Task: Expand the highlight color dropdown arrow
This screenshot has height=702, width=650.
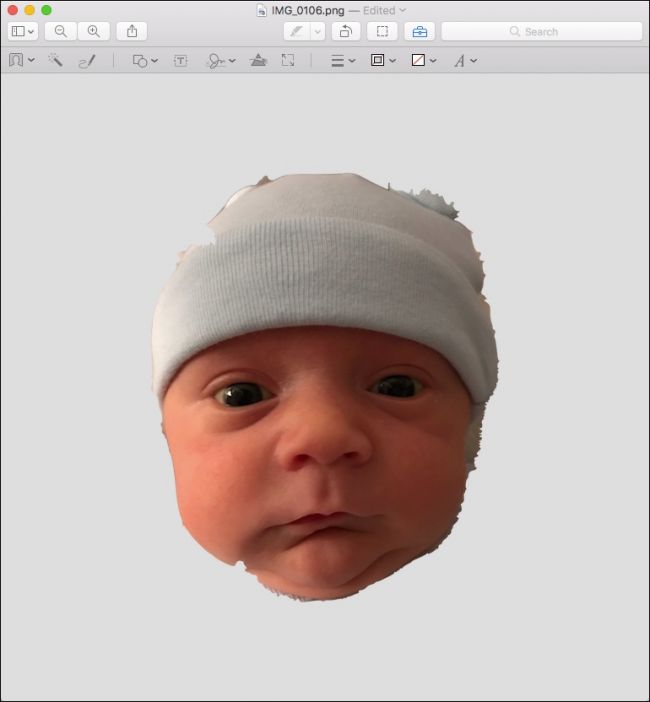Action: pos(317,31)
